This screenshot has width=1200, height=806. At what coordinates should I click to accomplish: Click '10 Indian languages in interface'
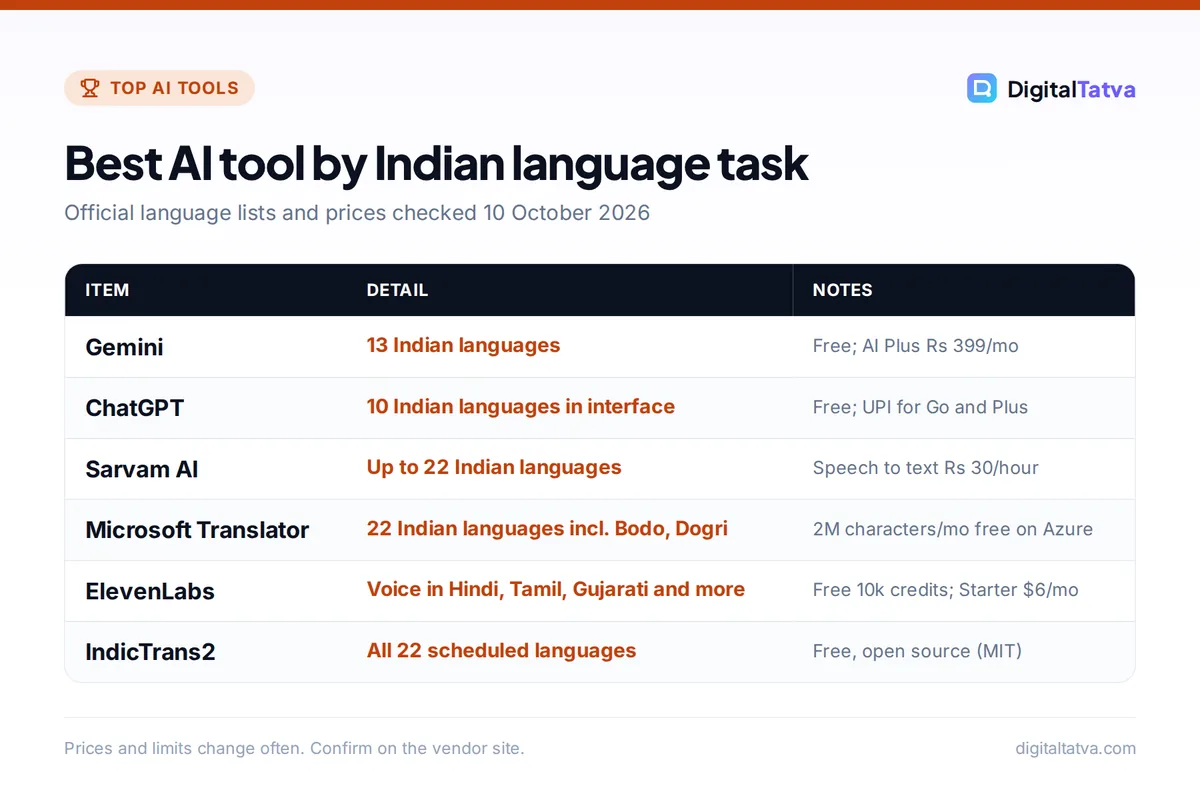[x=520, y=407]
